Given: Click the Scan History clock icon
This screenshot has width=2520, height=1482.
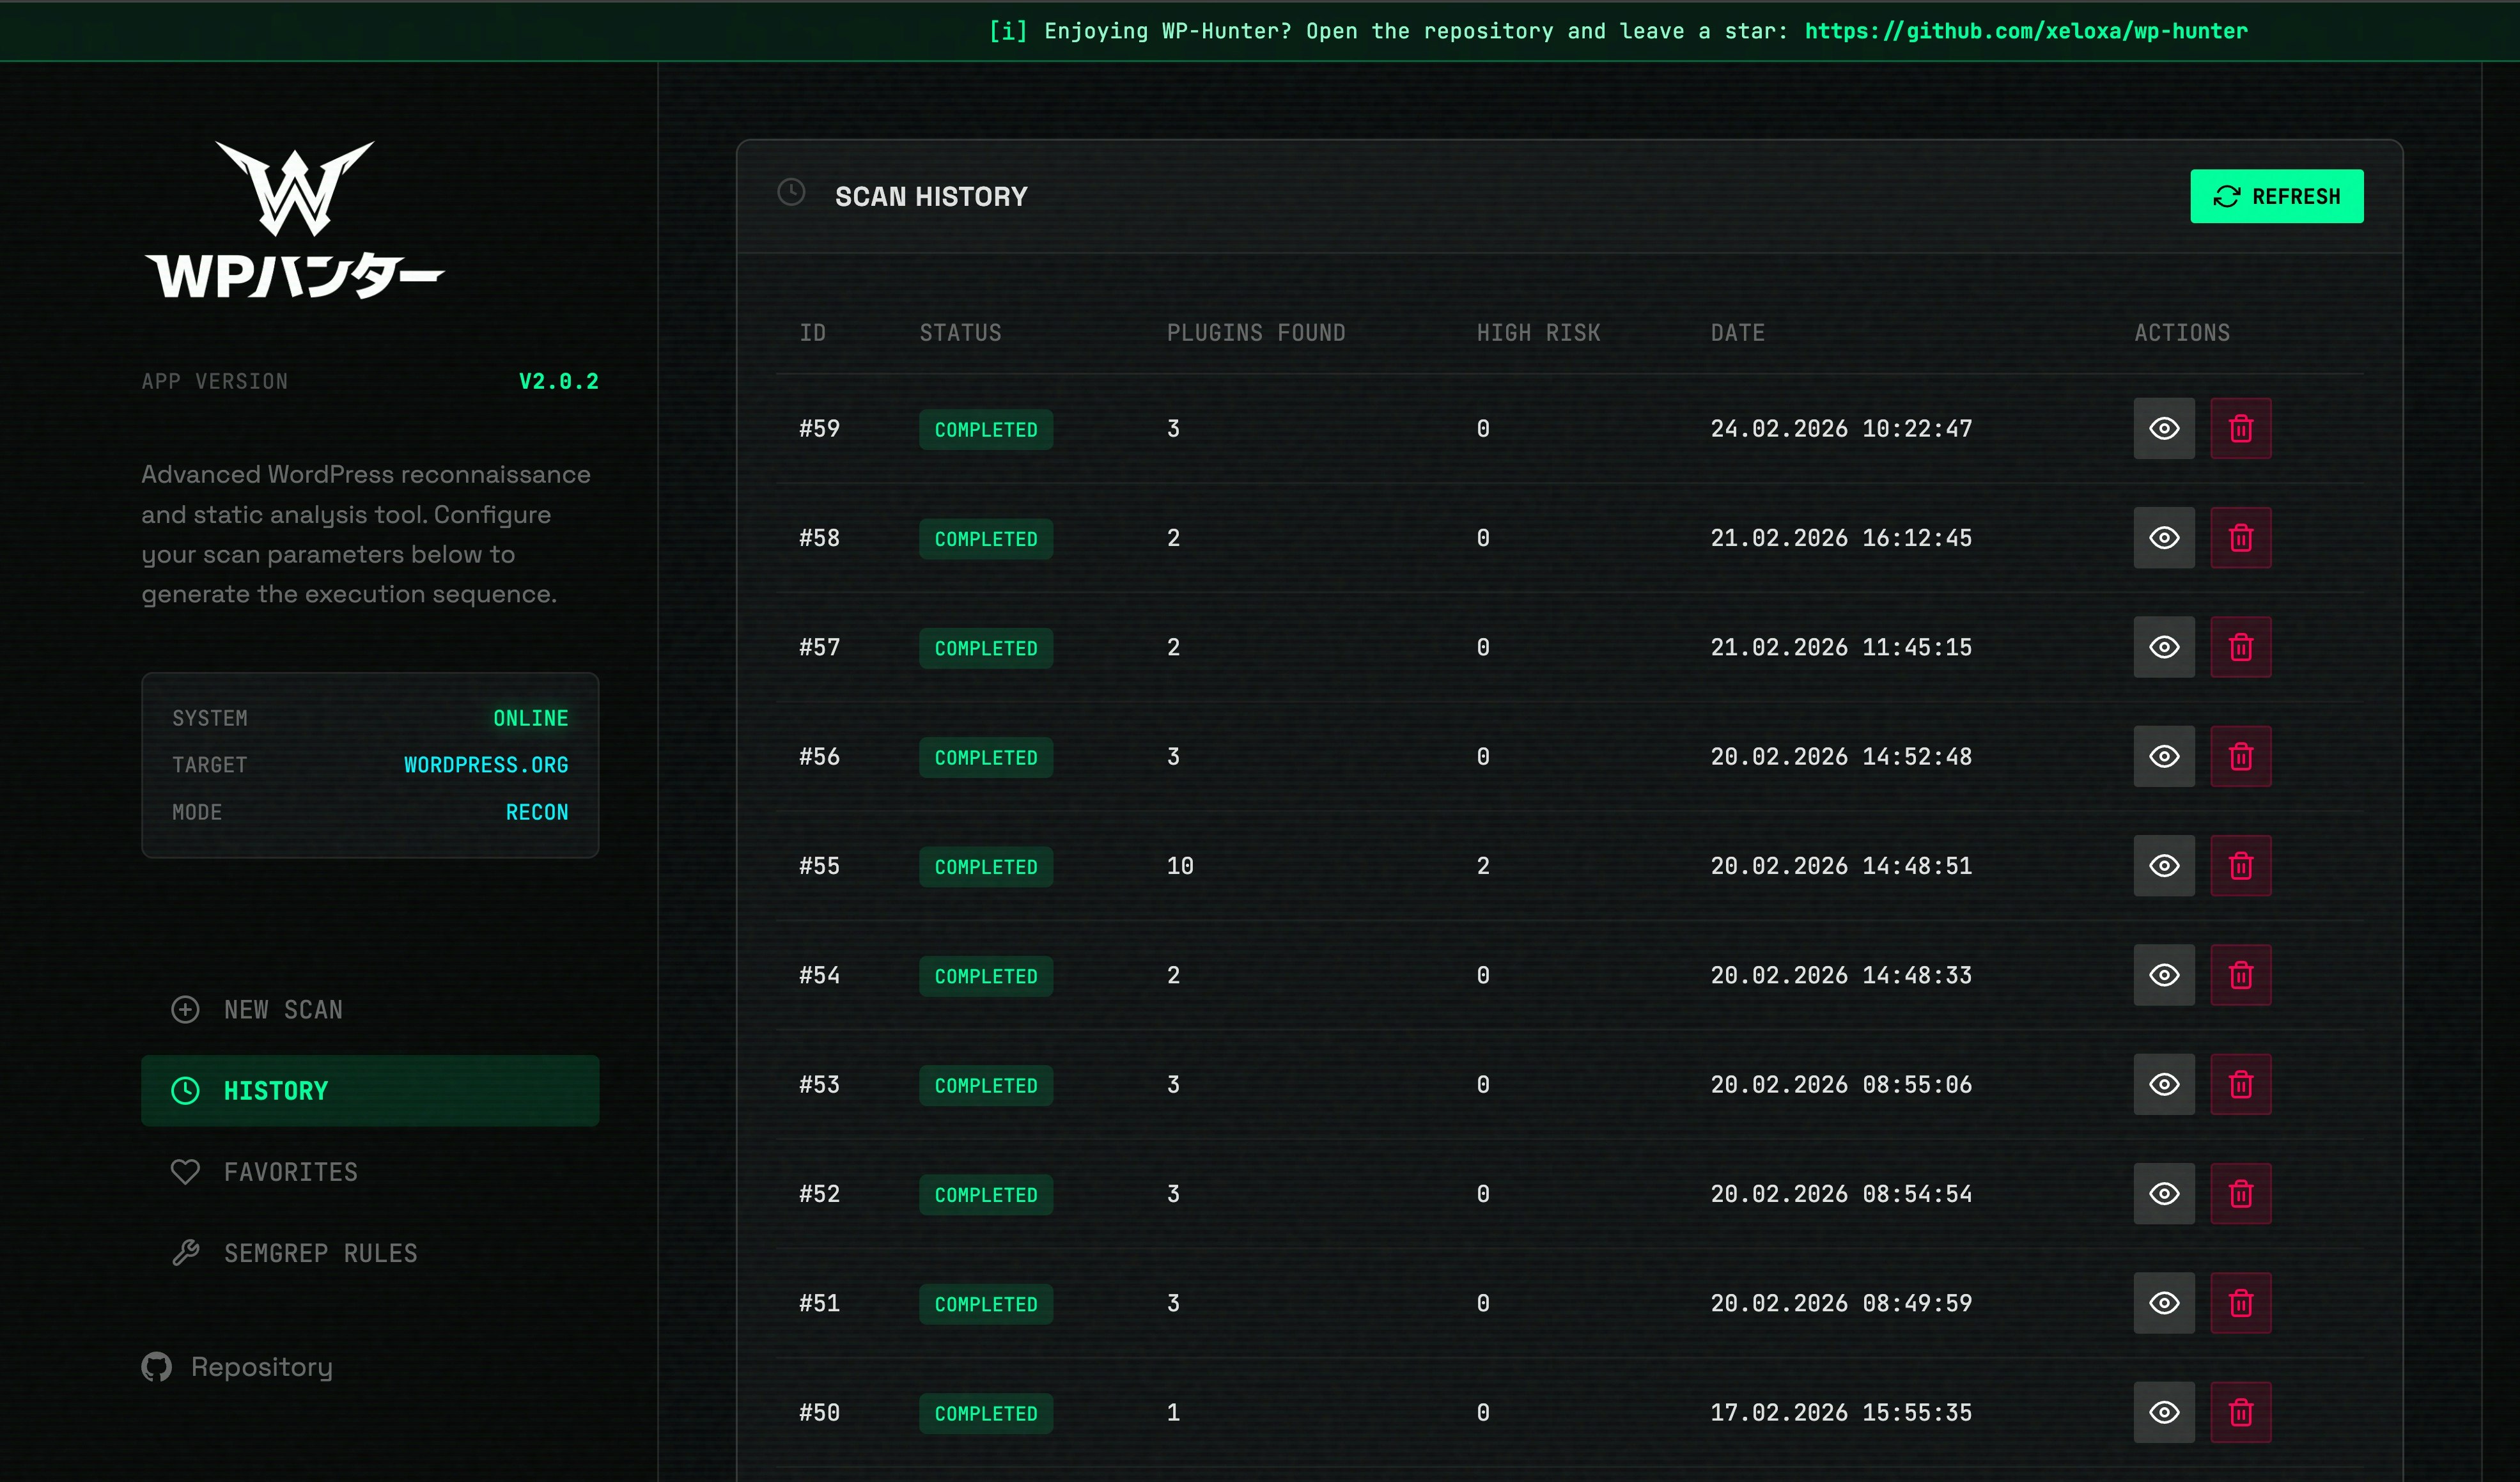Looking at the screenshot, I should point(791,193).
